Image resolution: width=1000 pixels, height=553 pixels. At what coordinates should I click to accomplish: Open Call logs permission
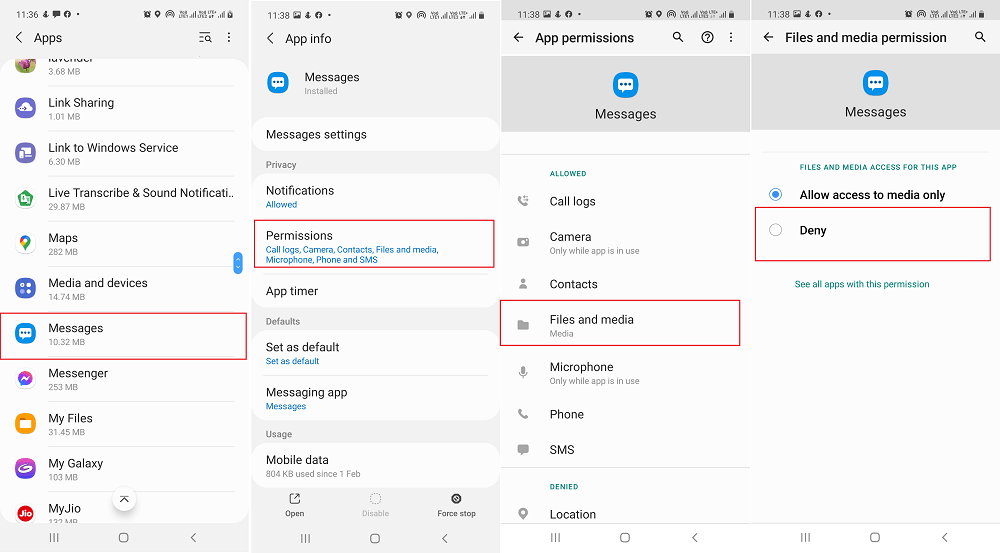tap(626, 202)
